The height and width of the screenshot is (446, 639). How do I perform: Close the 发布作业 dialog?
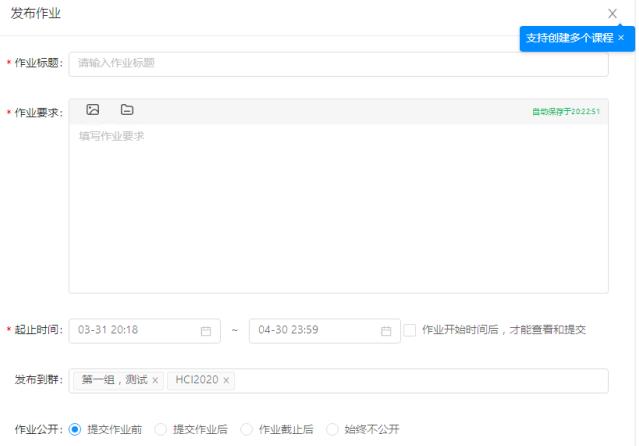click(x=612, y=14)
